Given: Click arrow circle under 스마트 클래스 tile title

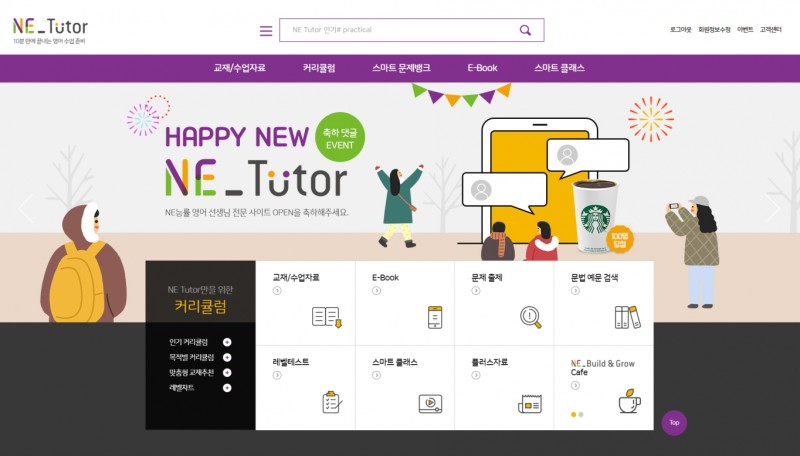Looking at the screenshot, I should [377, 375].
